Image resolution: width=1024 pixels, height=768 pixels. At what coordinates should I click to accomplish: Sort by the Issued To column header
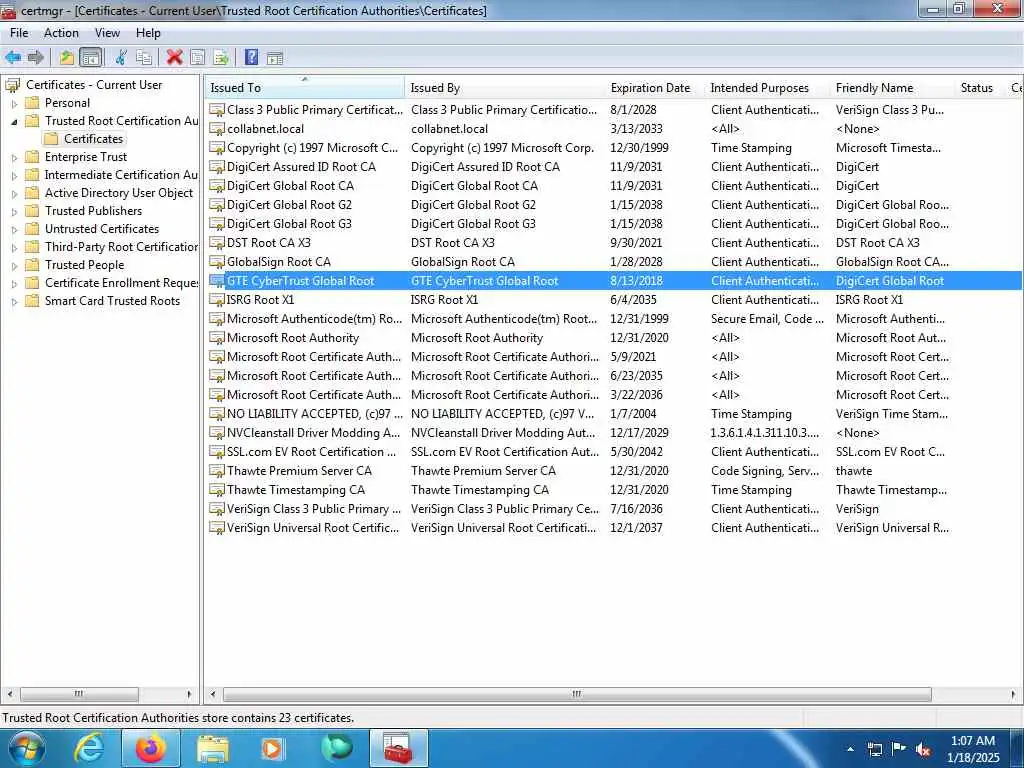coord(305,88)
